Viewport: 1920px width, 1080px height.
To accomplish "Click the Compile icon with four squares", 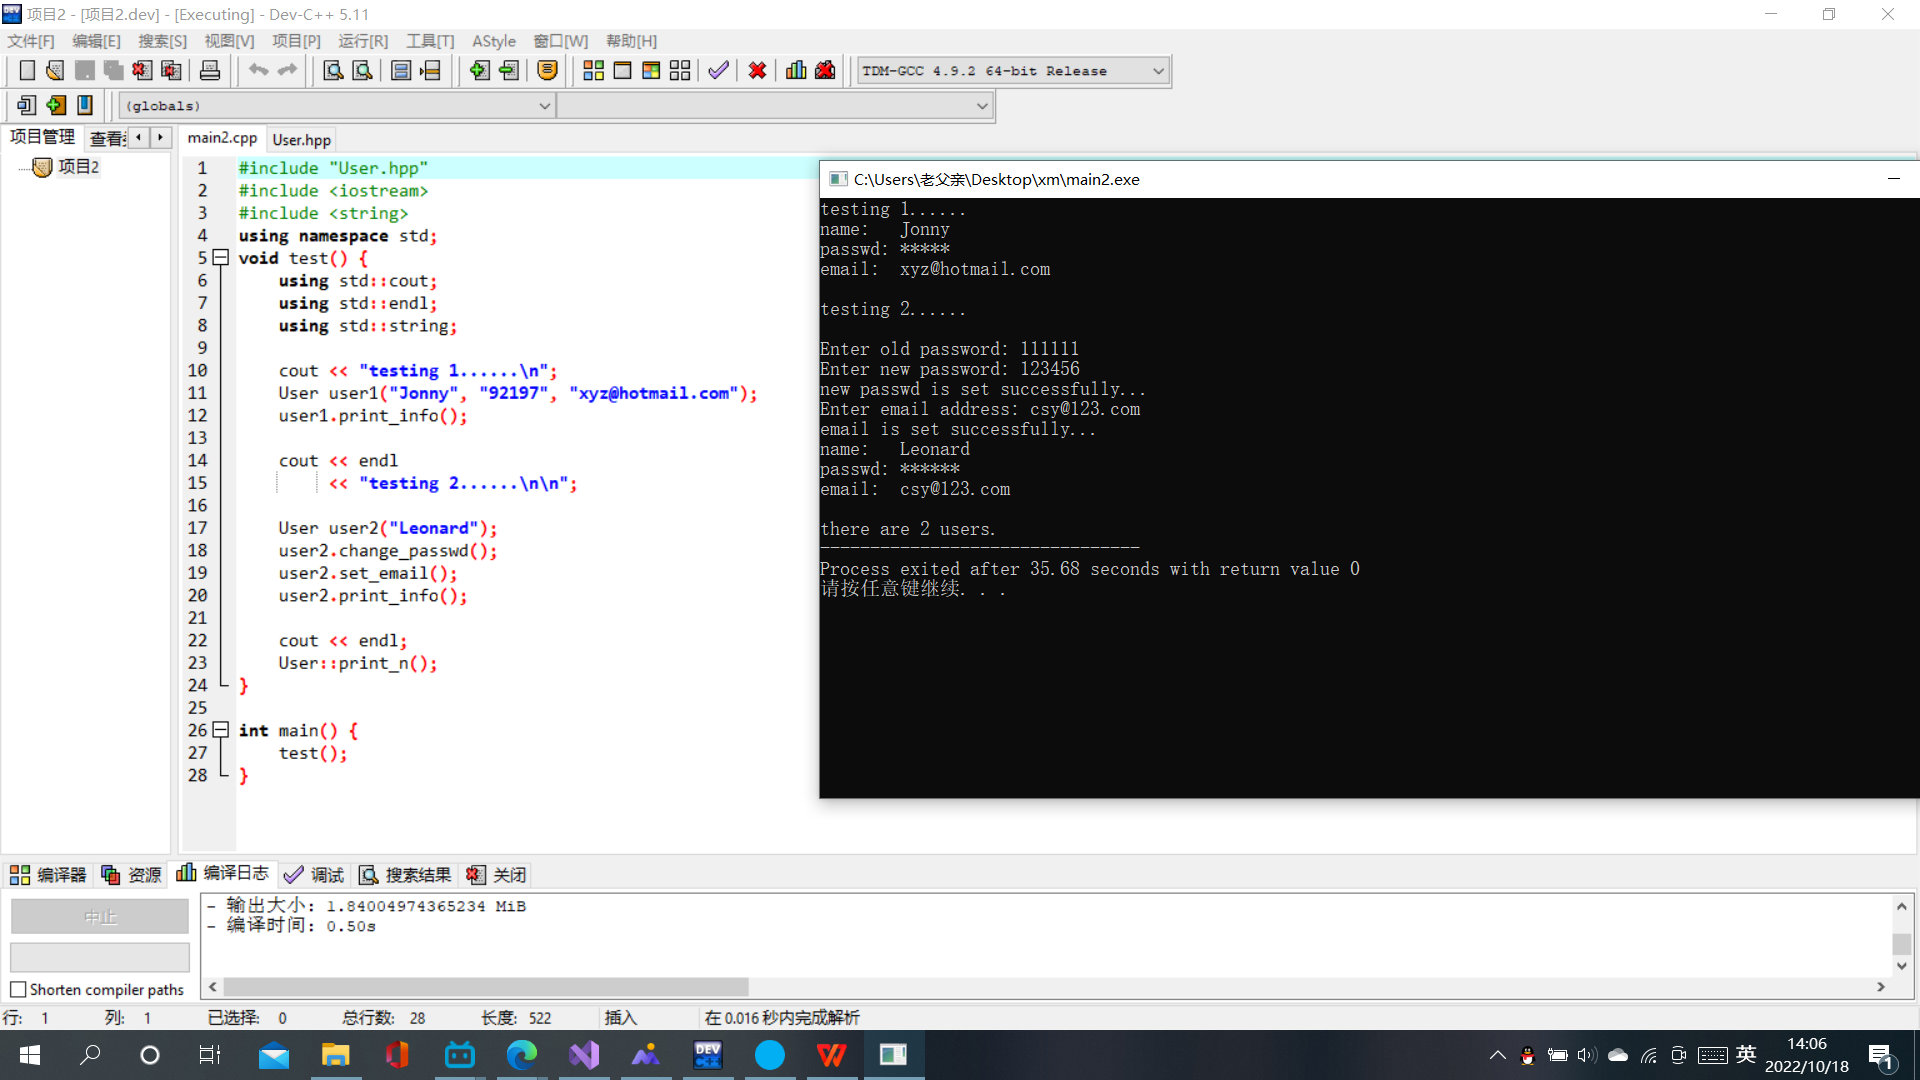I will click(x=593, y=71).
